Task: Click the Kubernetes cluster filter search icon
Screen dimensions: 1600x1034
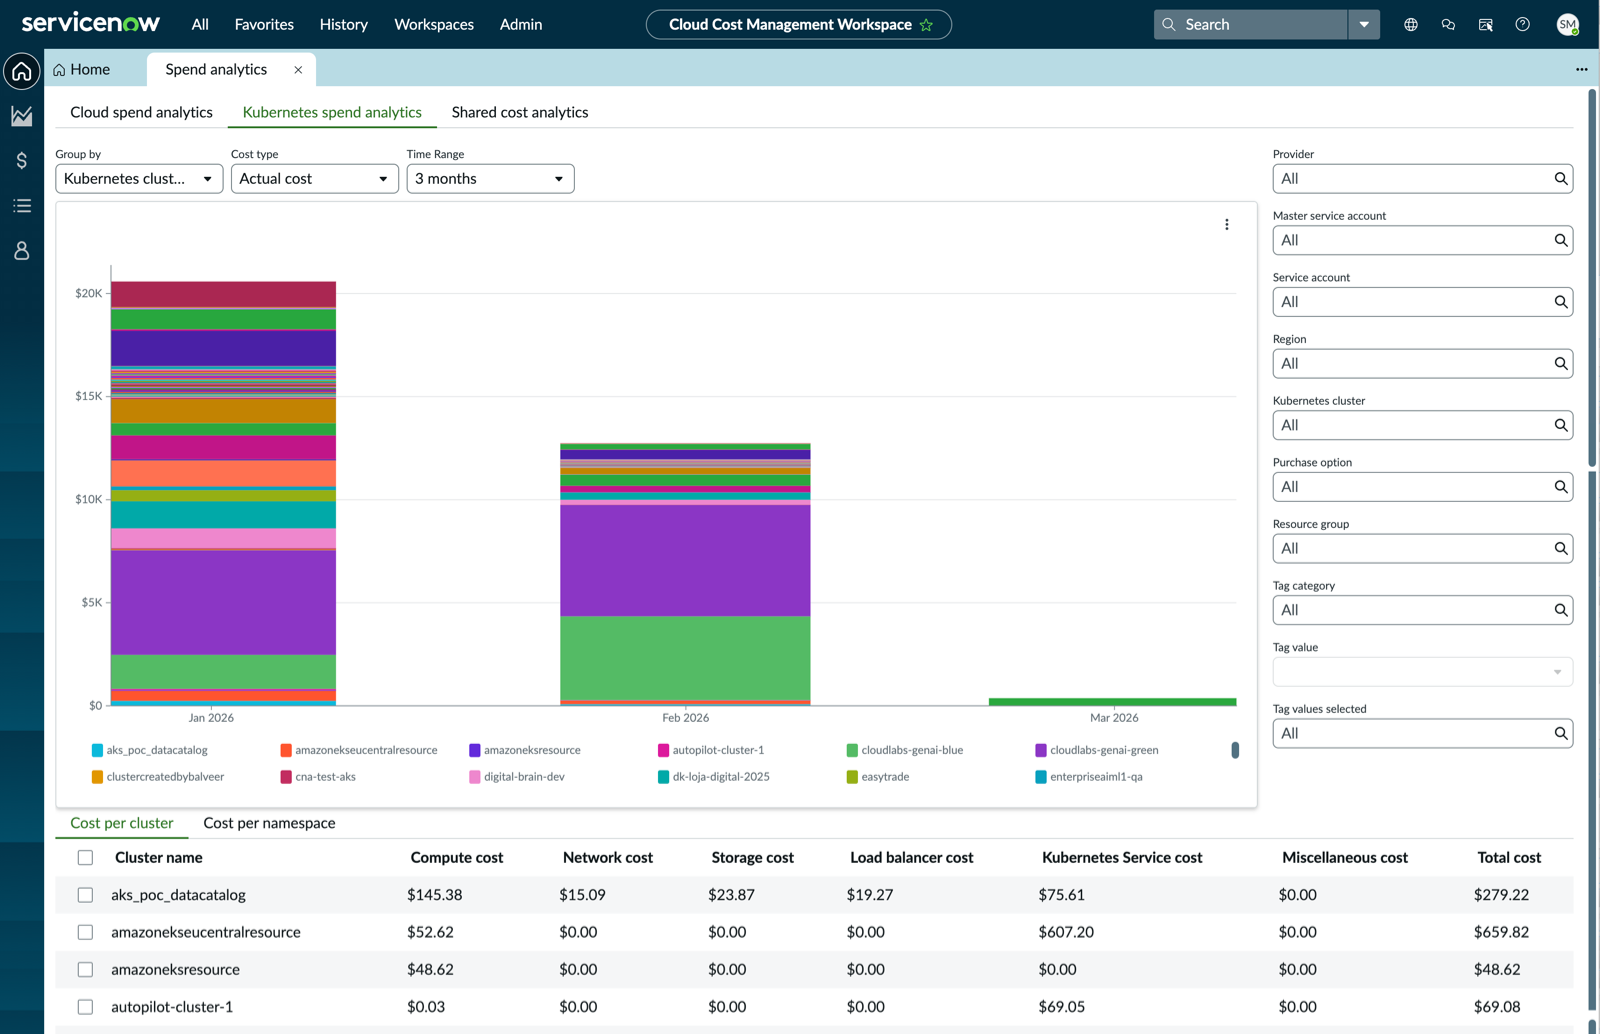Action: click(1560, 425)
